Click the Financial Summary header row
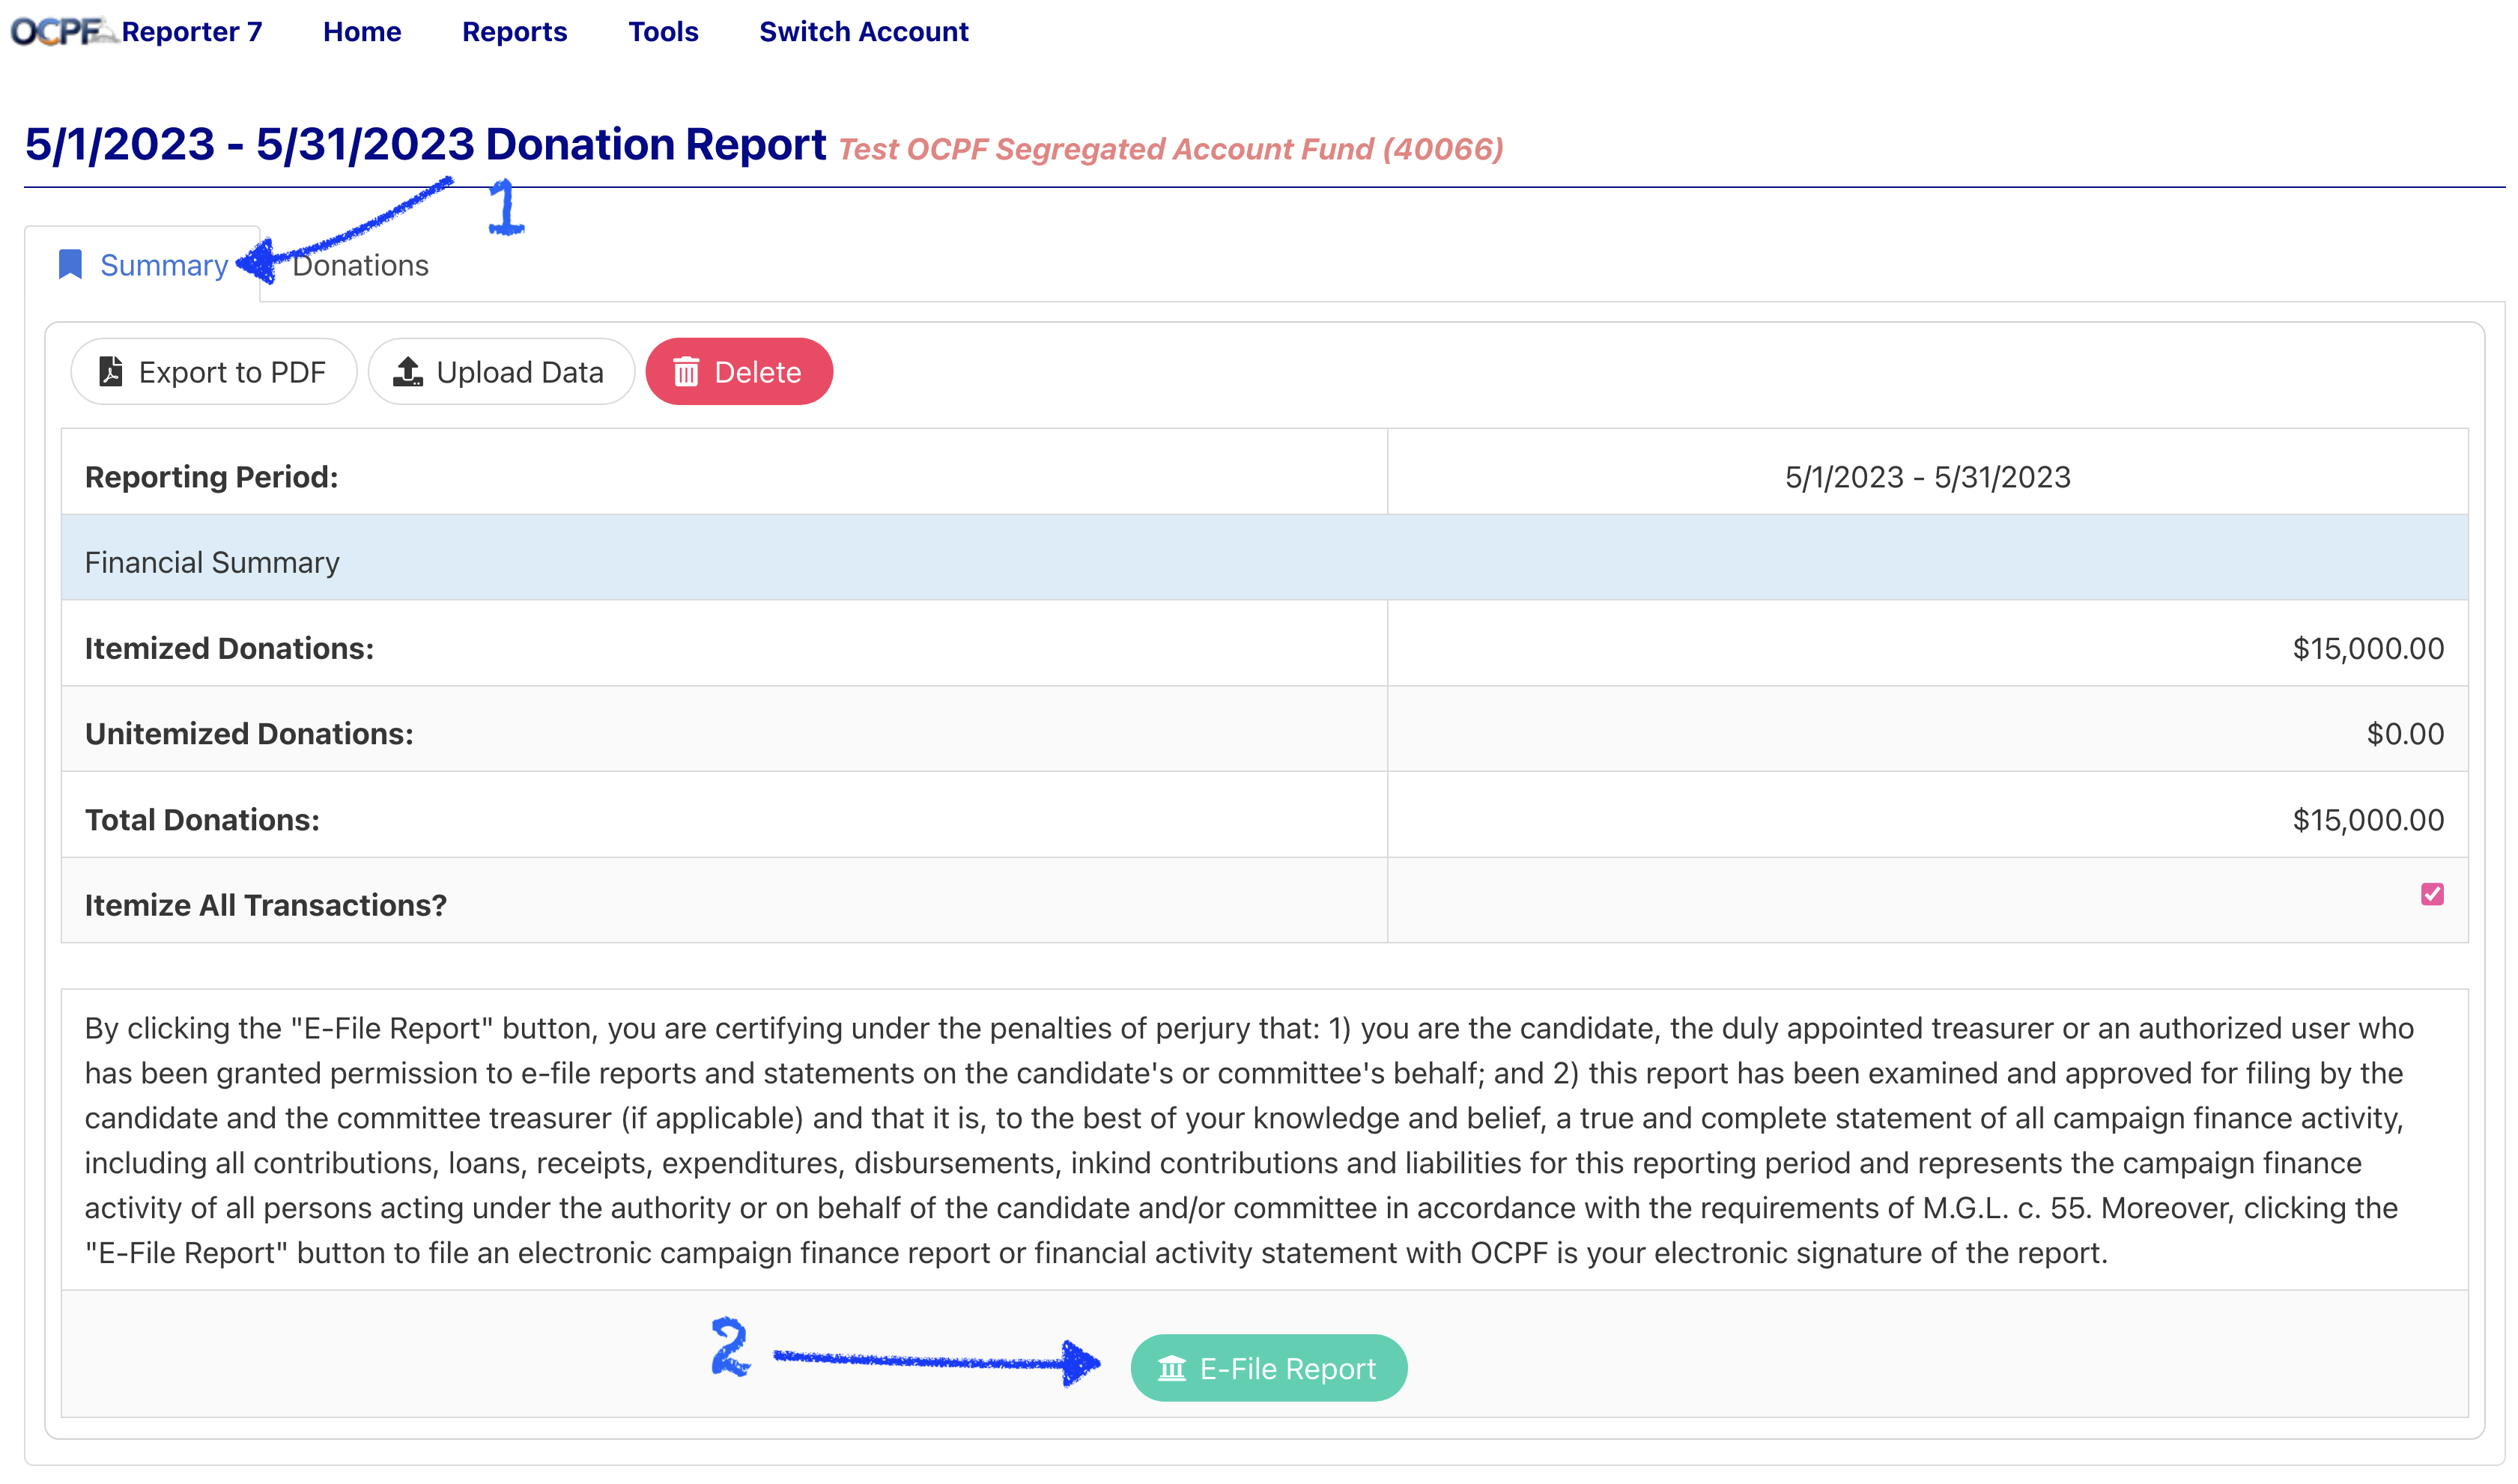2518x1484 pixels. pyautogui.click(x=1264, y=562)
